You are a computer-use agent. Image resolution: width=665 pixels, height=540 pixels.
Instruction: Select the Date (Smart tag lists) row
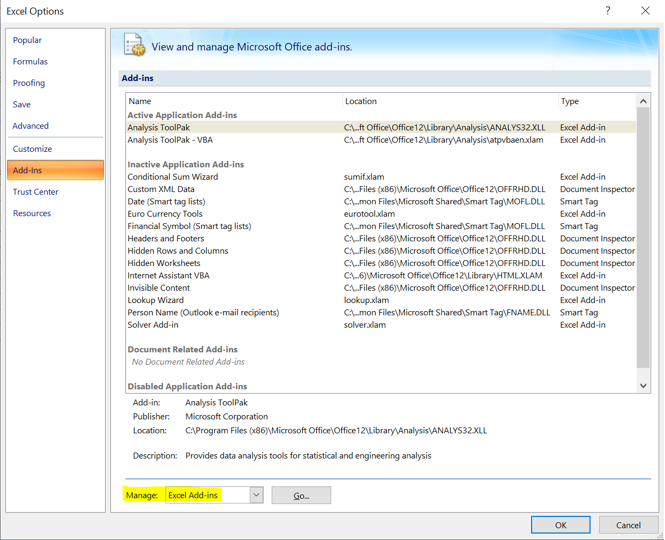[x=381, y=201]
